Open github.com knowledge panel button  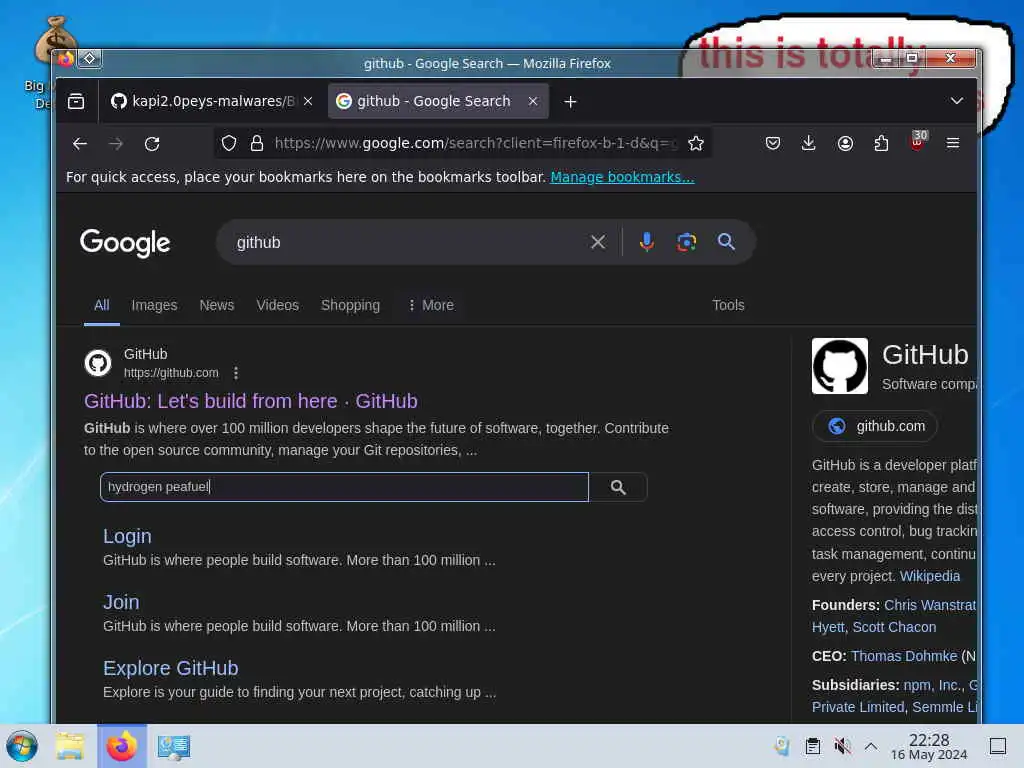point(875,426)
